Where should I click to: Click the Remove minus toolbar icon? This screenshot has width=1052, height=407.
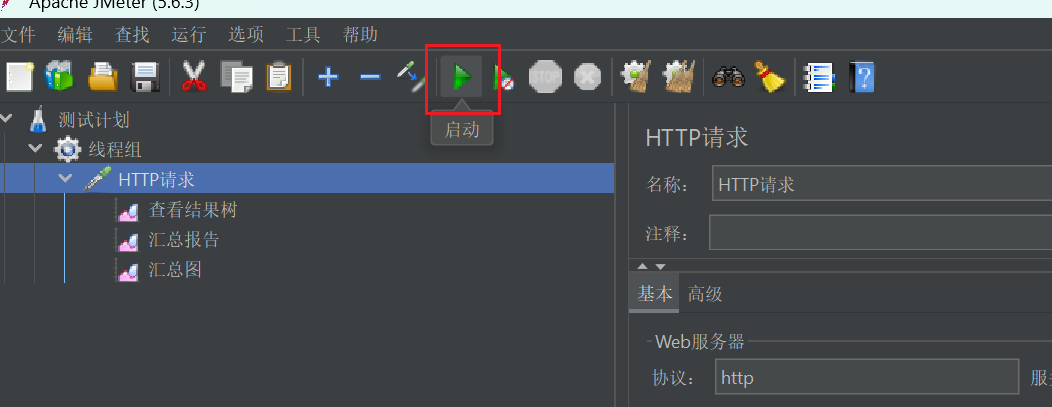coord(370,77)
